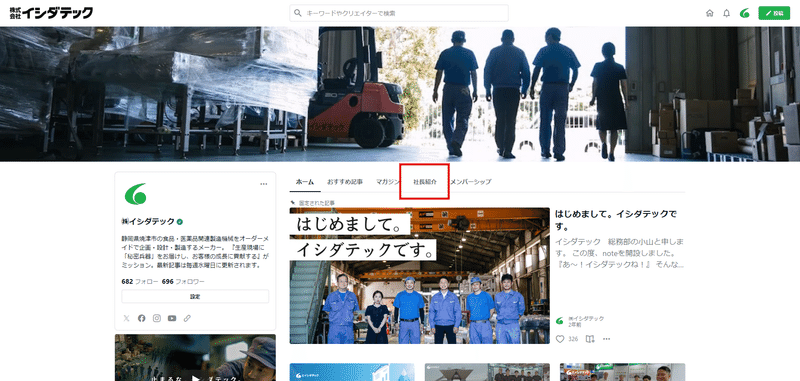This screenshot has height=381, width=800.
Task: Open article title はじめまして。イシダテックです。
Action: pos(615,220)
